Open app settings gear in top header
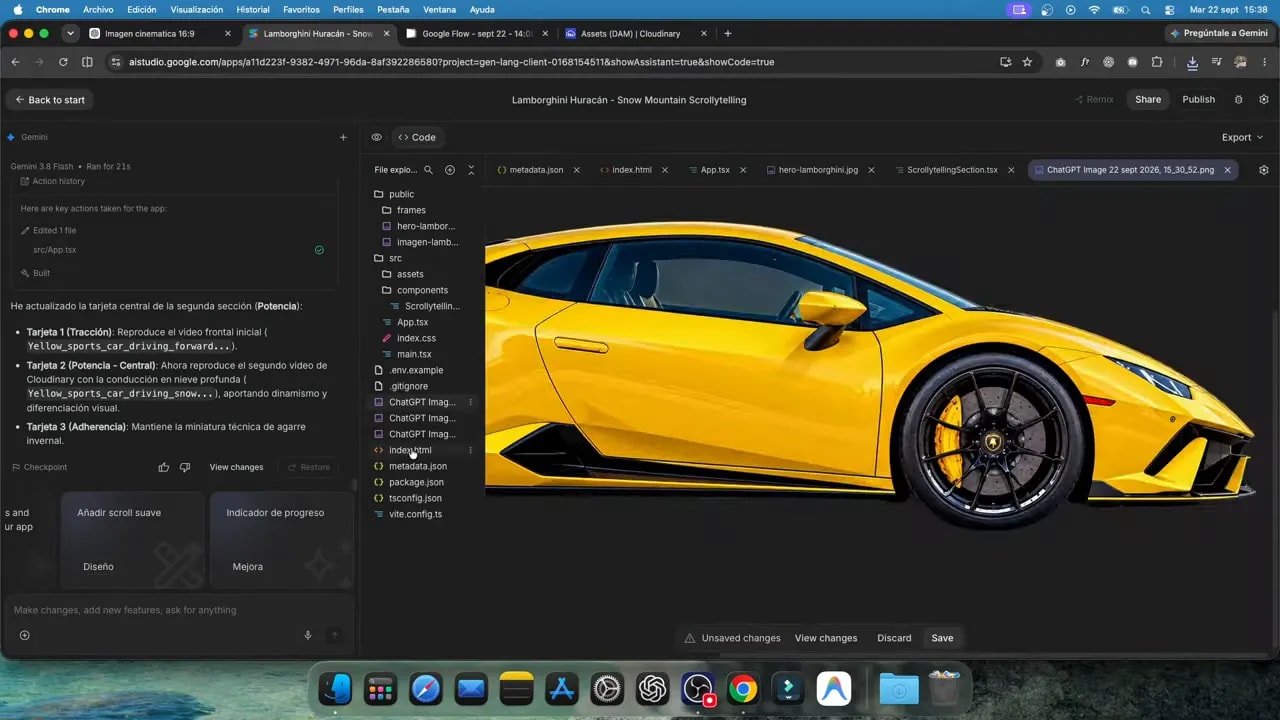Screen dimensions: 1280x720 (x=1264, y=100)
